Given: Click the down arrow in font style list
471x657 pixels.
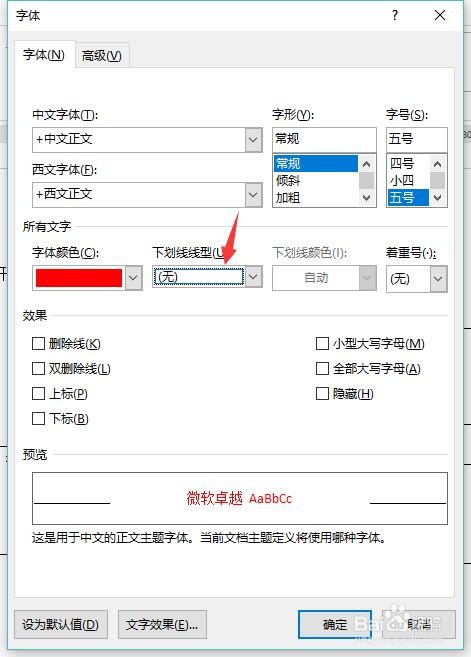Looking at the screenshot, I should [x=366, y=197].
